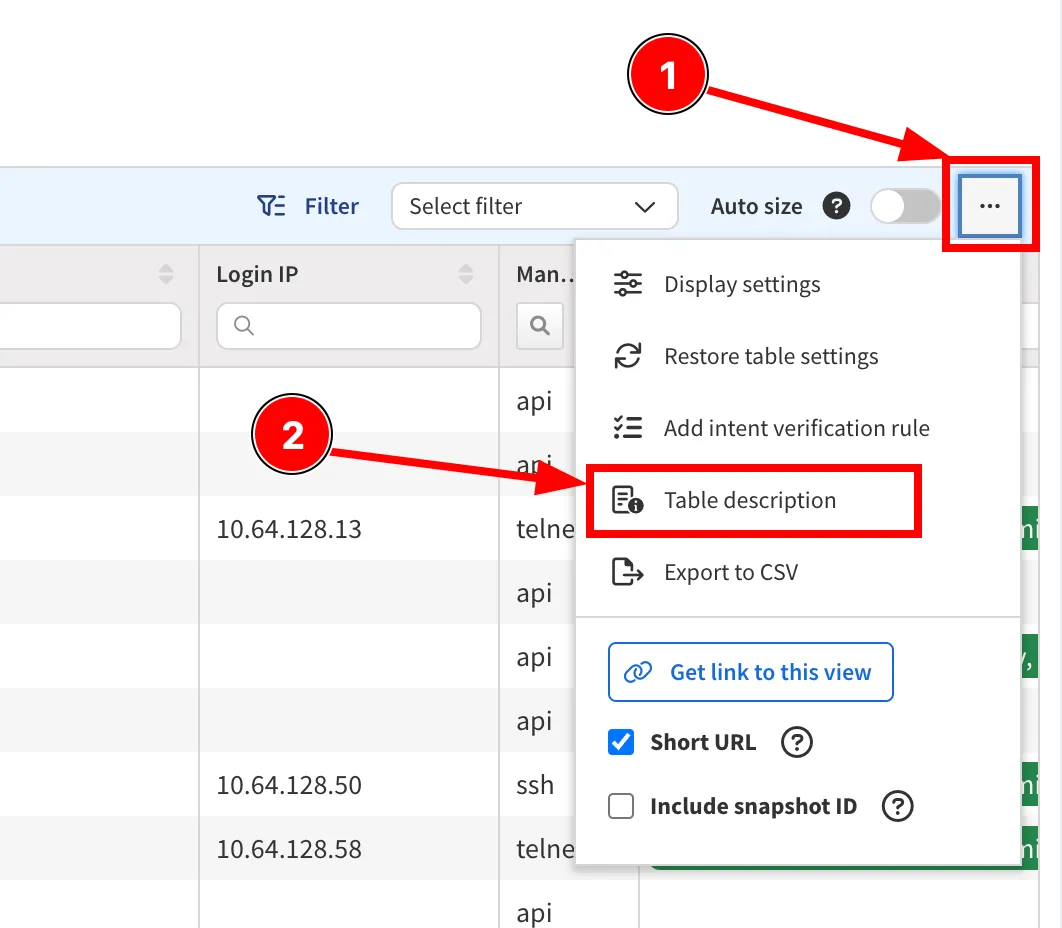Viewport: 1062px width, 928px height.
Task: Click help icon beside Include snapshot ID
Action: click(x=898, y=806)
